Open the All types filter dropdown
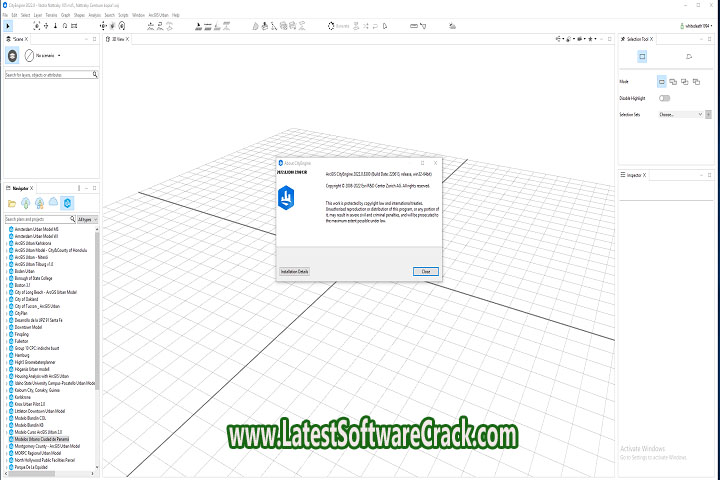Screen dimensions: 720x480 tap(87, 220)
